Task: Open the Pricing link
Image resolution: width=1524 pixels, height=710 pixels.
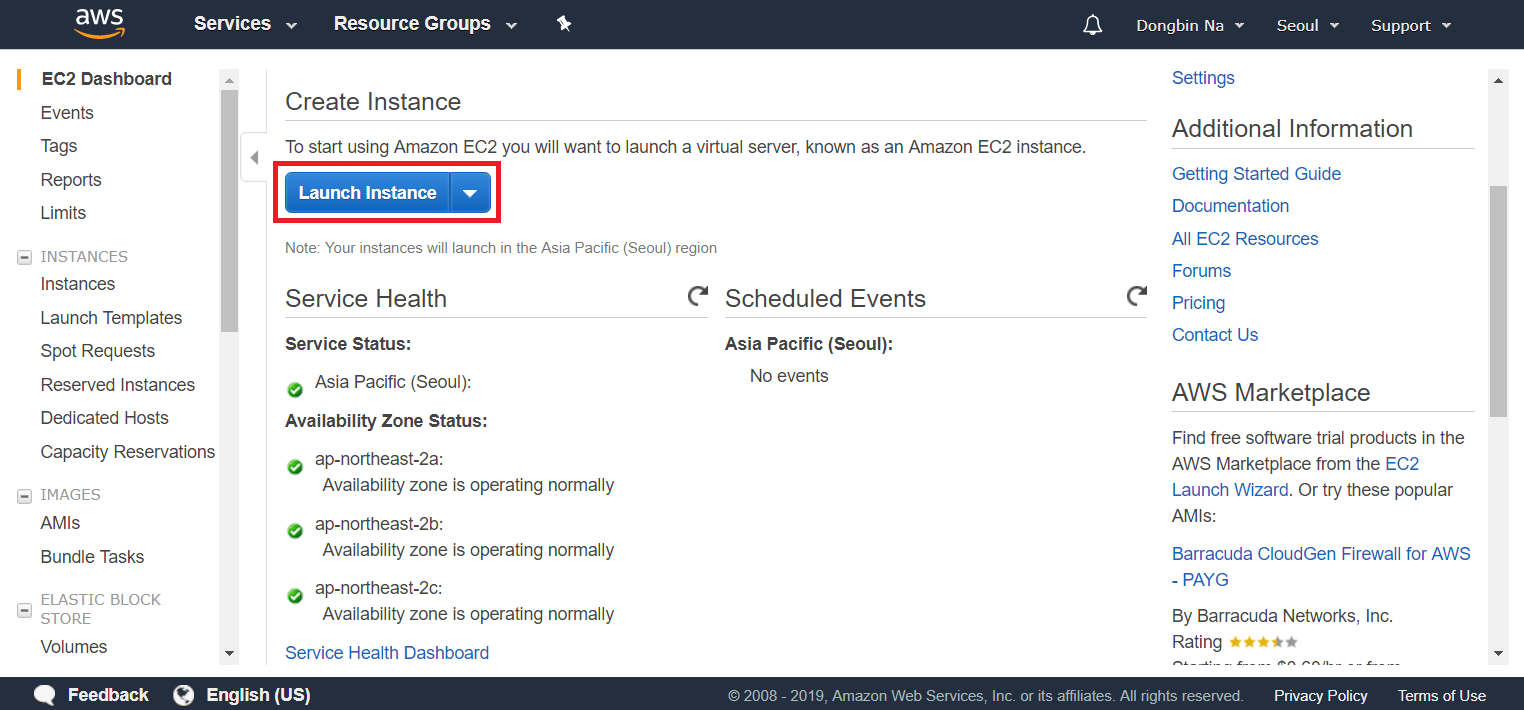Action: coord(1198,303)
